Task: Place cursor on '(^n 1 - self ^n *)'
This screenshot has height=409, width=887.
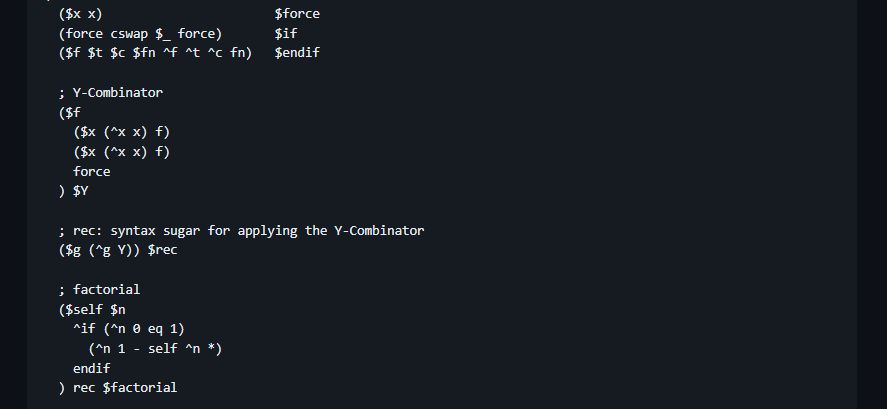Action: (154, 348)
